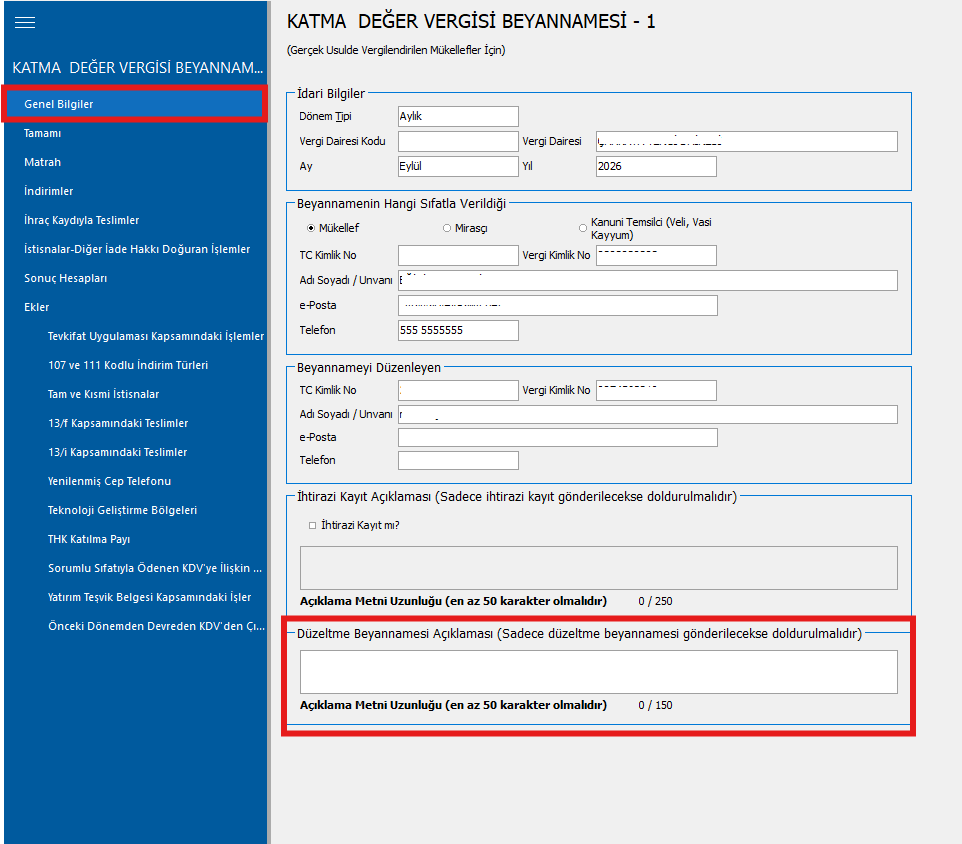Screen dimensions: 962x844
Task: Click the Dönem Tipi field
Action: (458, 117)
